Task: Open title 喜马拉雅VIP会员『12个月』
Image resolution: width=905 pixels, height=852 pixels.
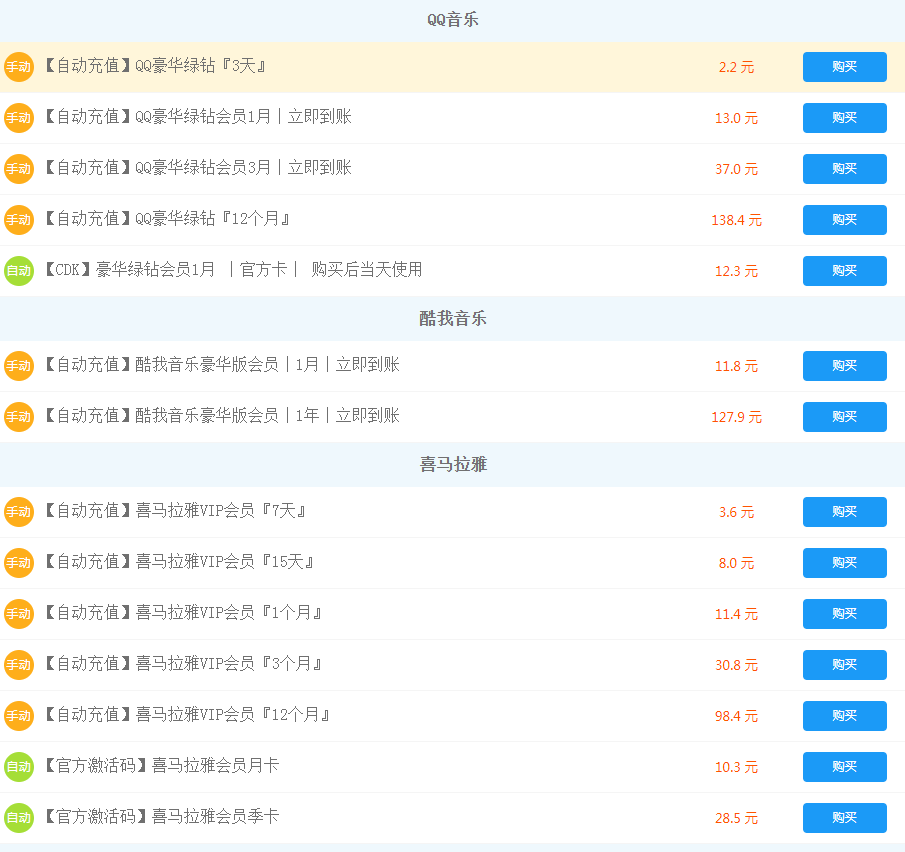Action: pyautogui.click(x=188, y=715)
